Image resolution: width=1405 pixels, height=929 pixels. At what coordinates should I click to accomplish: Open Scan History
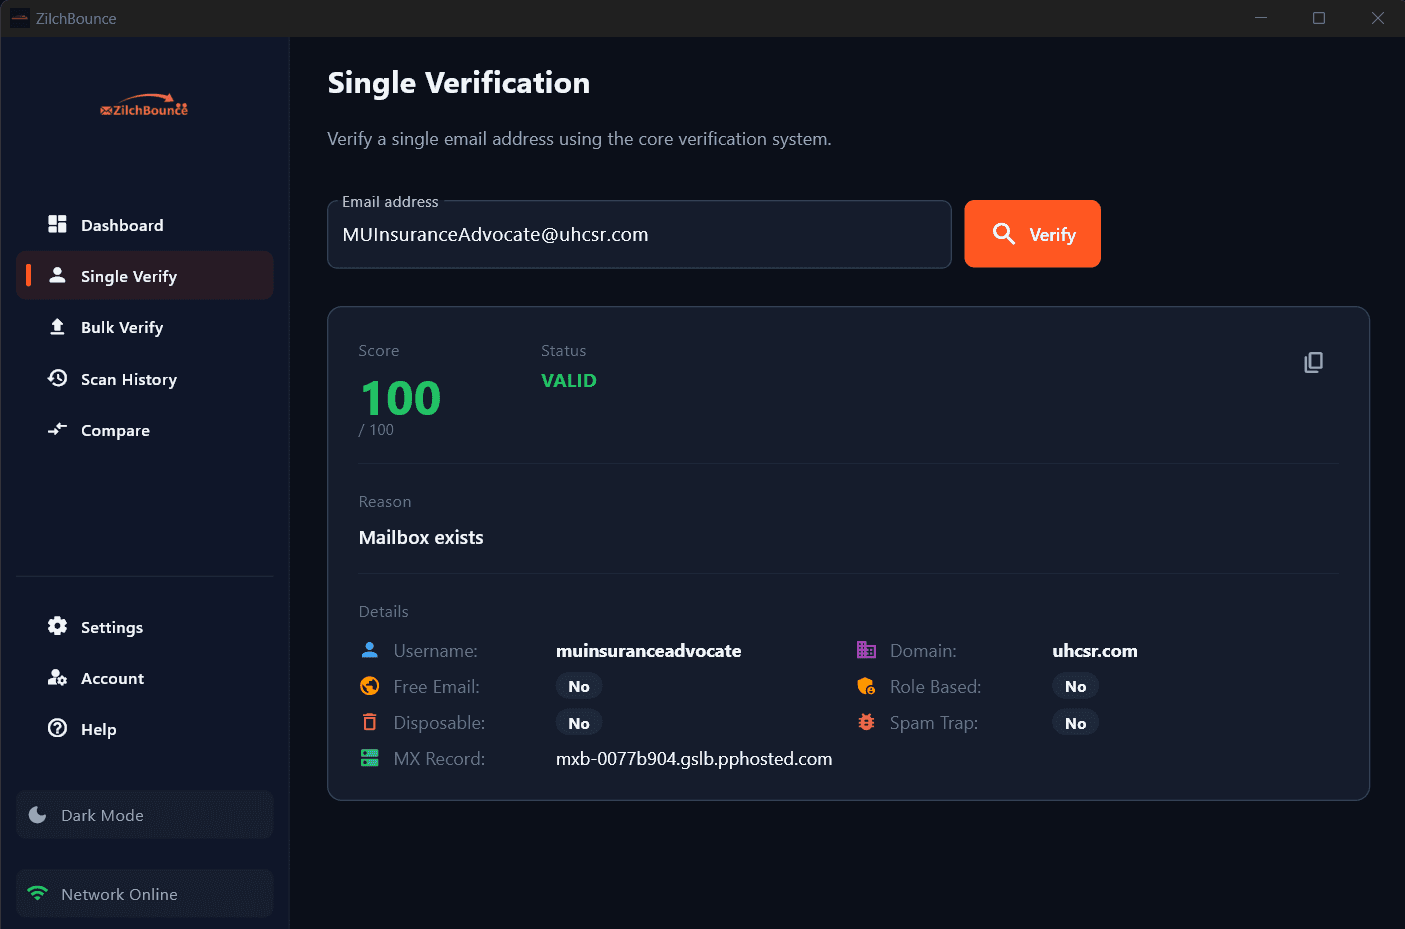point(145,379)
